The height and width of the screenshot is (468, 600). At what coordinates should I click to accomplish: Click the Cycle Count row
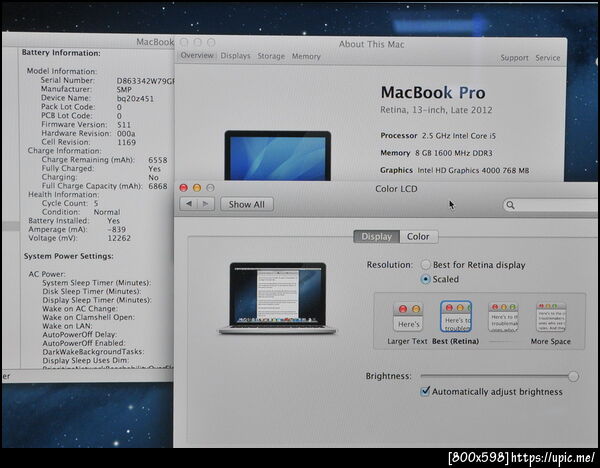[70, 203]
